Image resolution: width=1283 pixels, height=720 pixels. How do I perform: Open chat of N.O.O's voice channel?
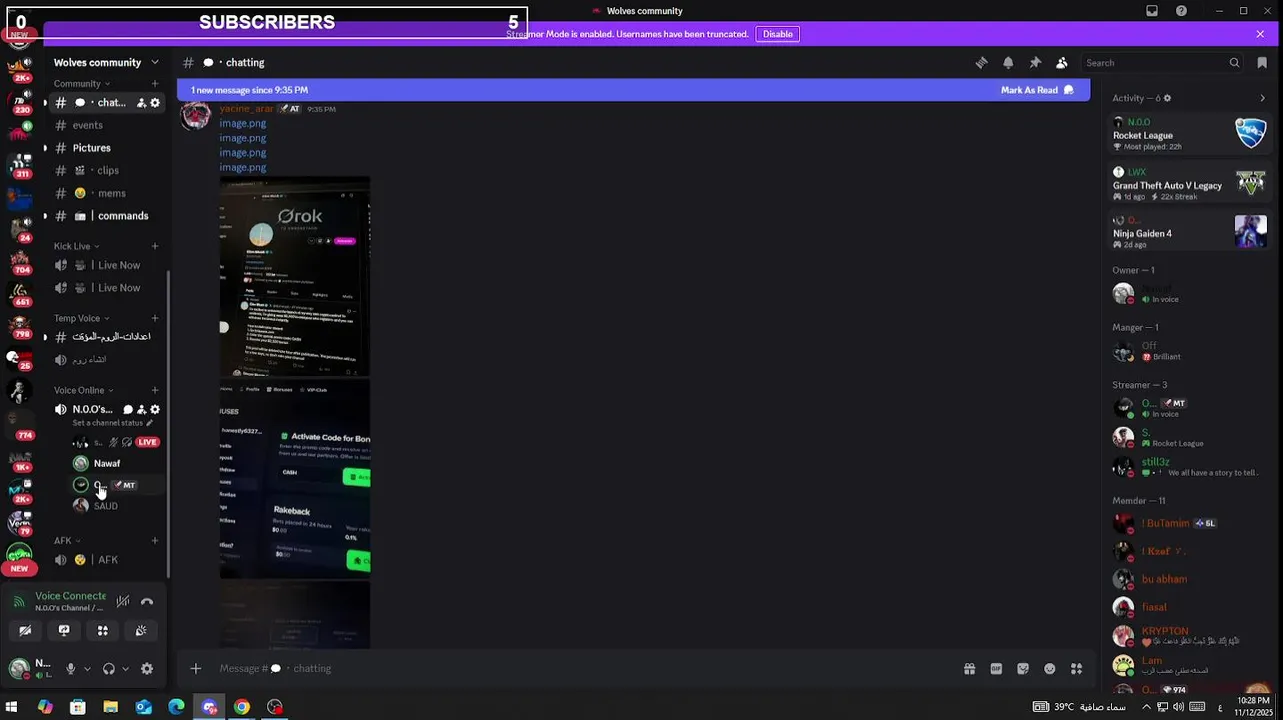[x=127, y=410]
